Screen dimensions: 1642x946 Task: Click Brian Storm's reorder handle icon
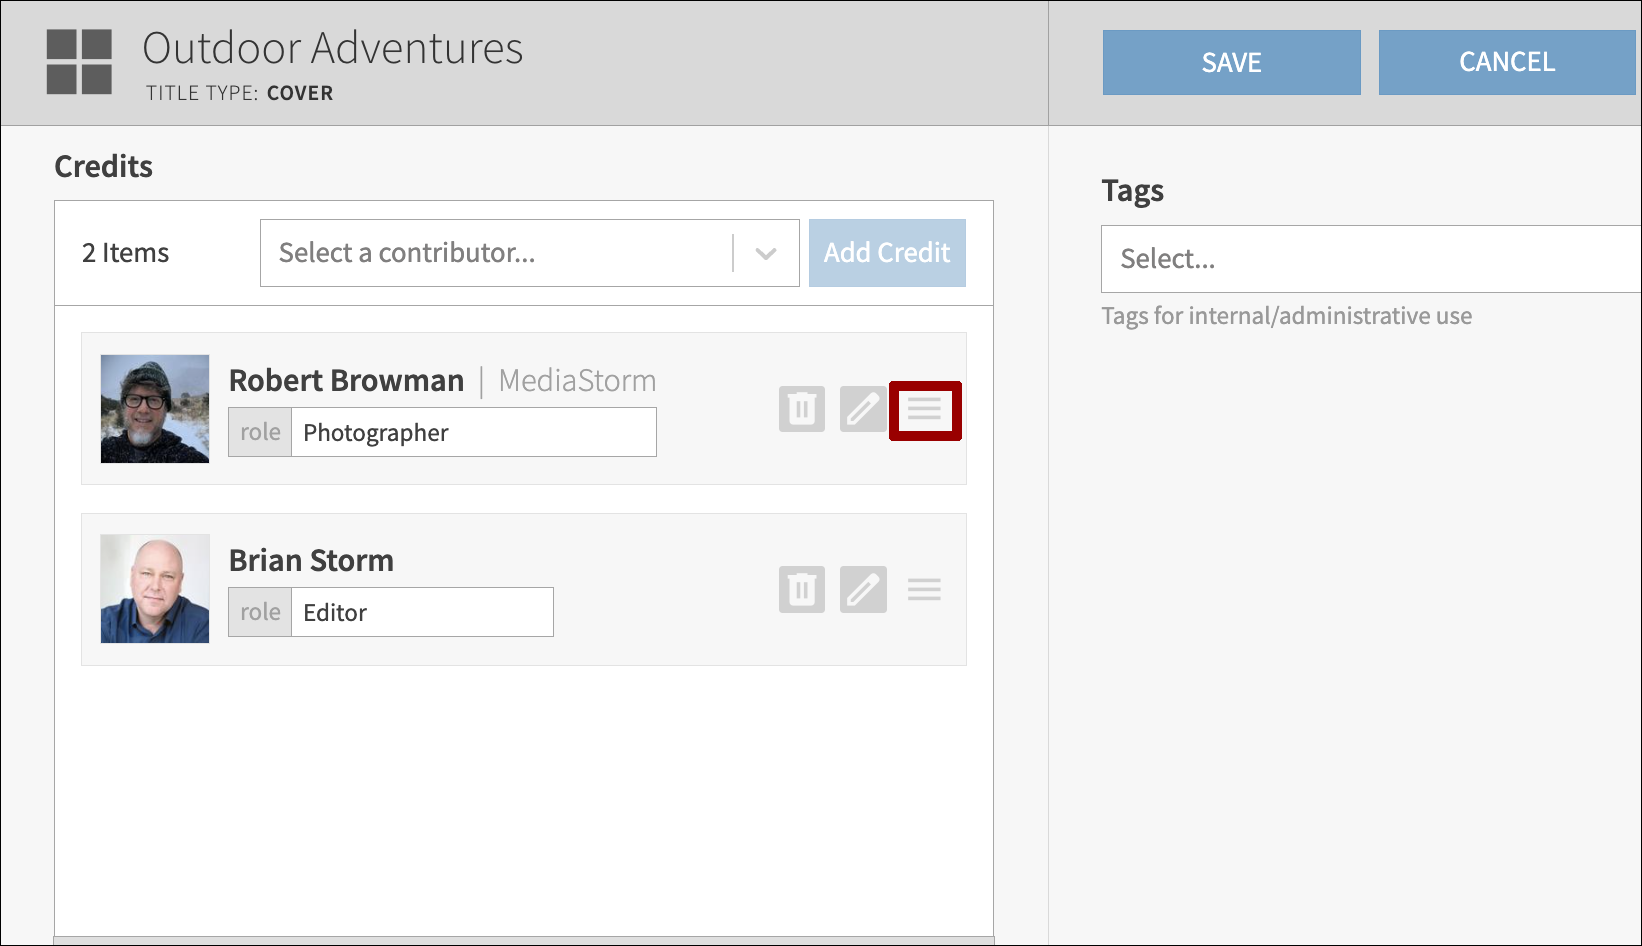tap(924, 589)
